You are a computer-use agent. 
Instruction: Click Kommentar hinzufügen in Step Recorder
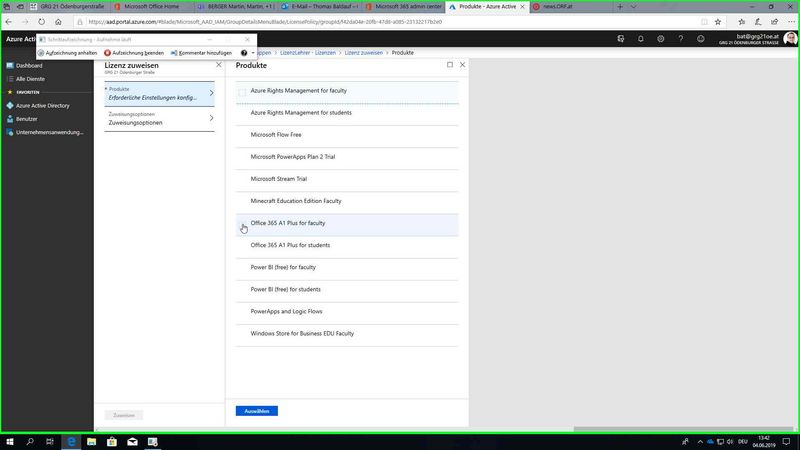click(201, 53)
